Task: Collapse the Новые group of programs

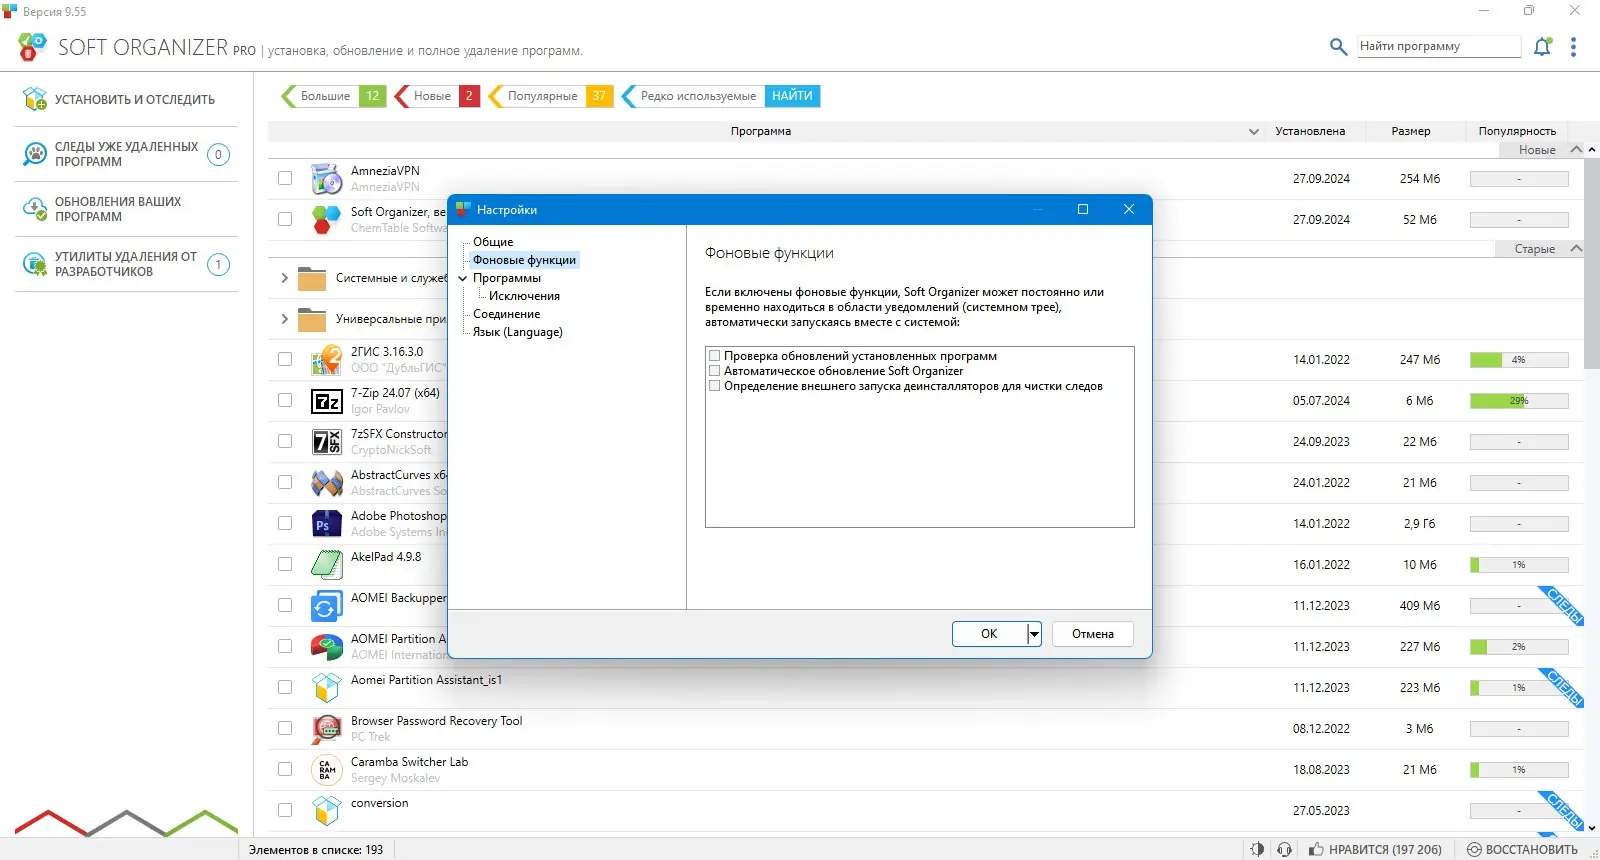Action: click(1577, 150)
